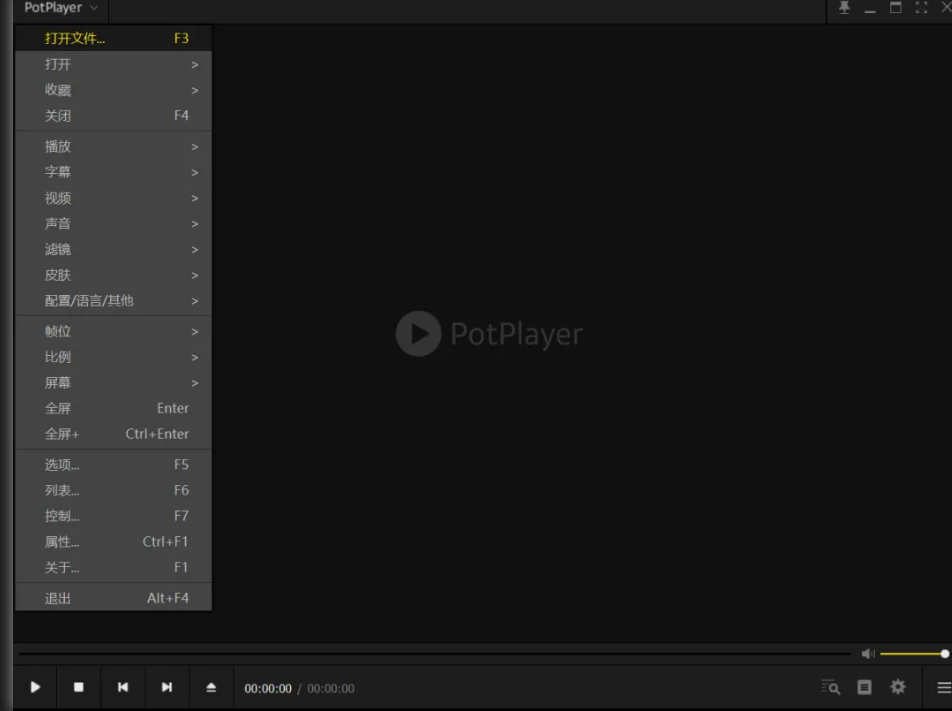Screen dimensions: 952x711
Task: Expand the 声音 submenu
Action: tap(114, 223)
